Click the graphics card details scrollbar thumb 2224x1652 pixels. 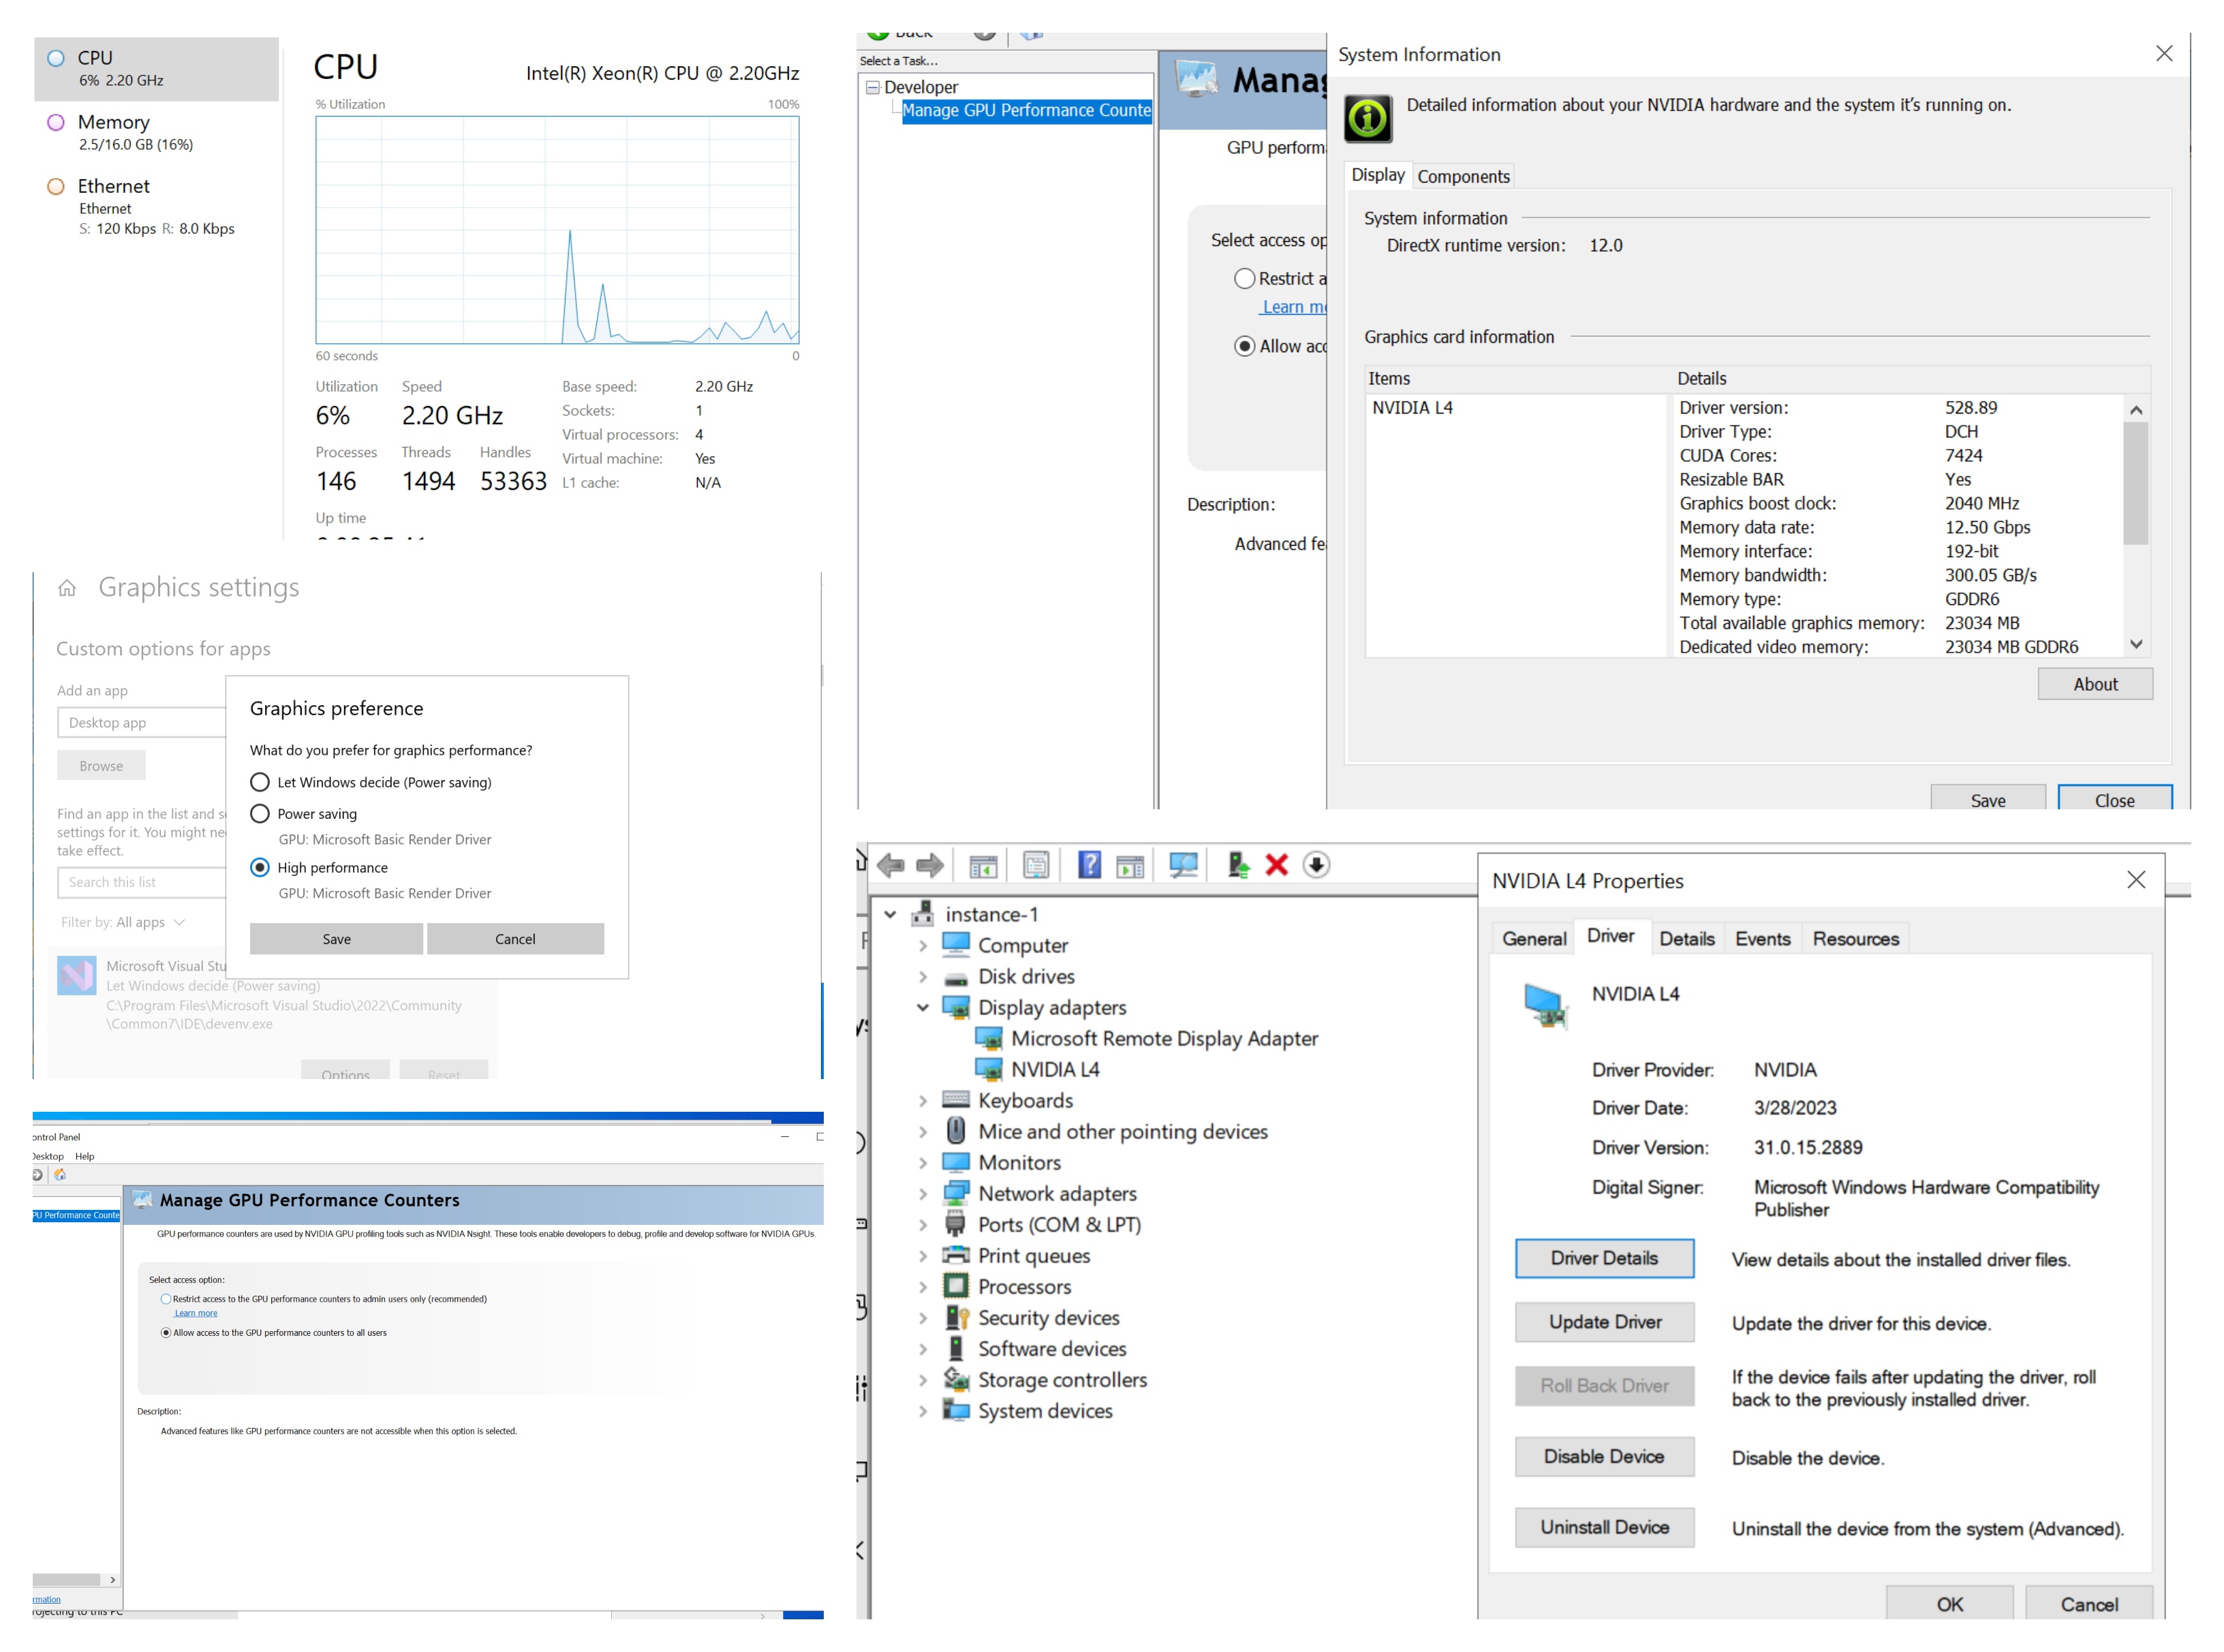point(2135,482)
